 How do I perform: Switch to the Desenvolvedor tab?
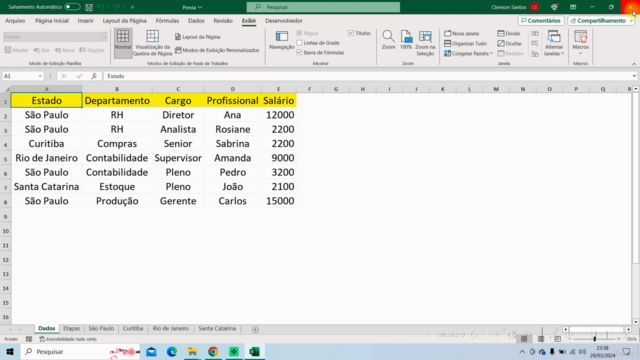(284, 21)
